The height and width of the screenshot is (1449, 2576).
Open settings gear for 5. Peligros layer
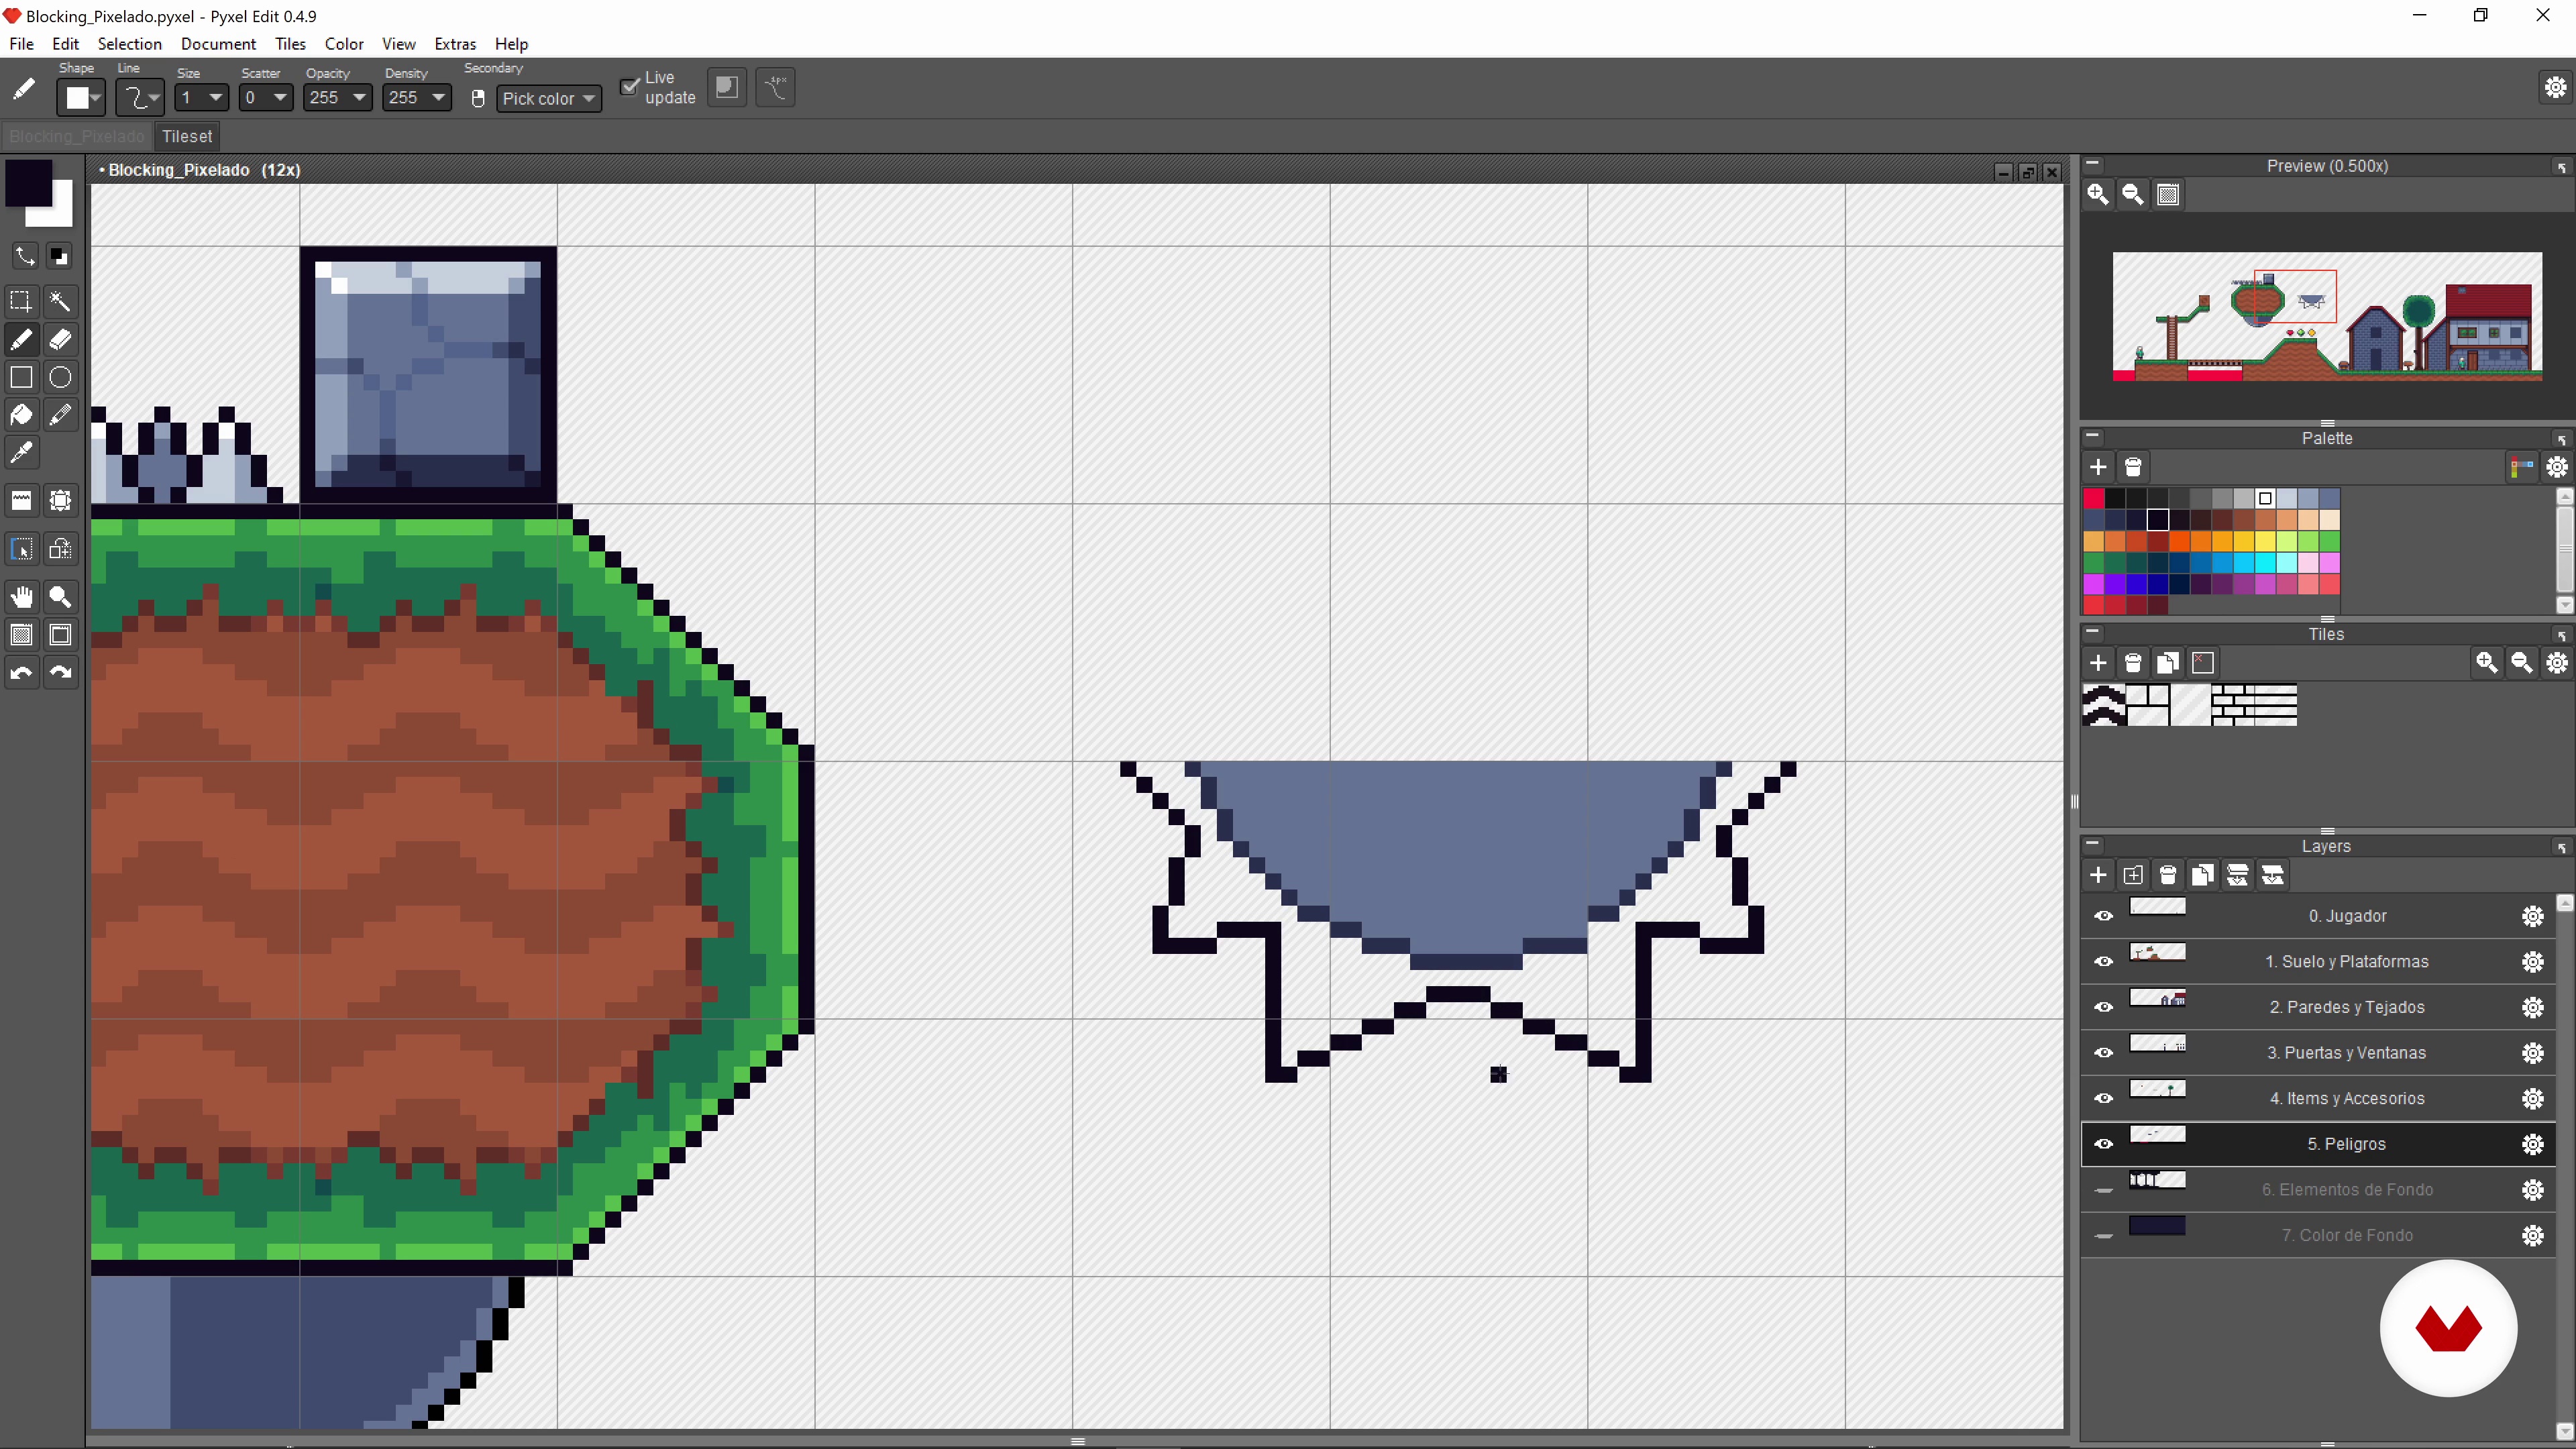click(x=2533, y=1144)
